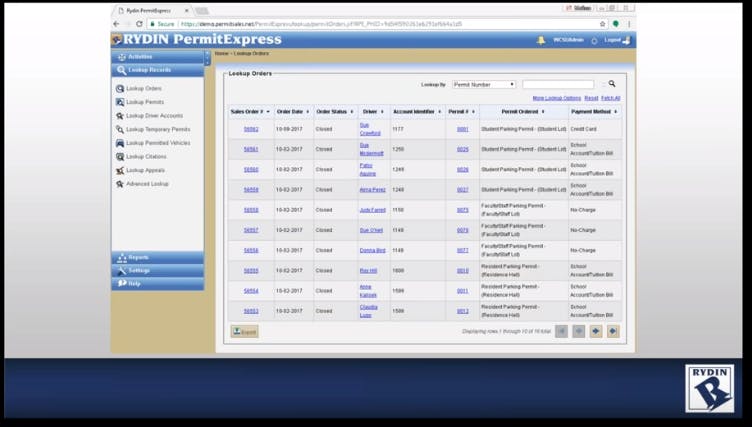Open the Lookup By Permit Number dropdown
The width and height of the screenshot is (752, 427).
click(484, 84)
